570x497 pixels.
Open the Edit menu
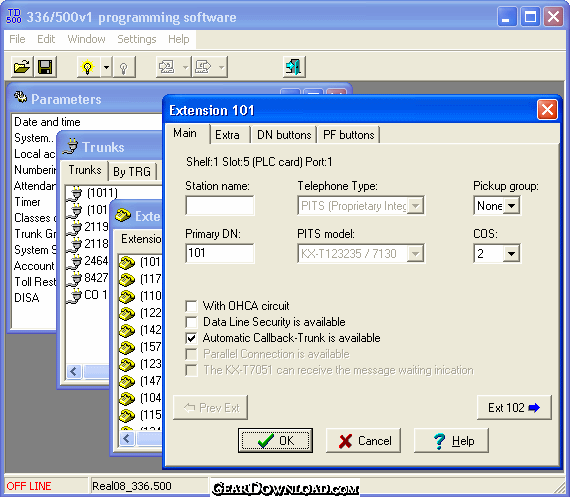(x=46, y=39)
